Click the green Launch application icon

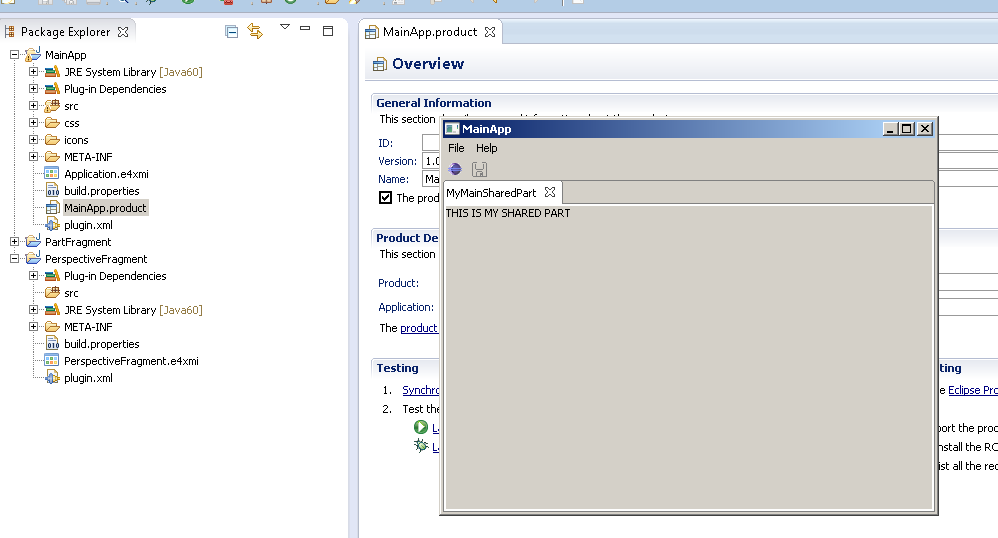(421, 427)
